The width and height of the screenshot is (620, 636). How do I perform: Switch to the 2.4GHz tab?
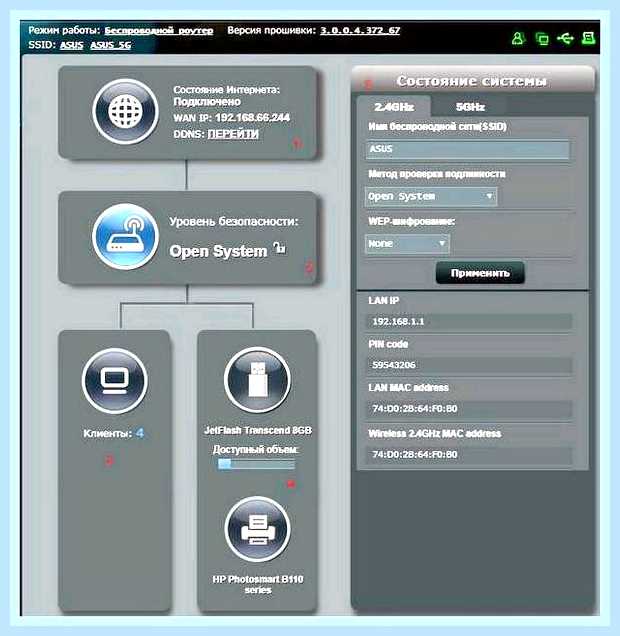click(x=394, y=107)
